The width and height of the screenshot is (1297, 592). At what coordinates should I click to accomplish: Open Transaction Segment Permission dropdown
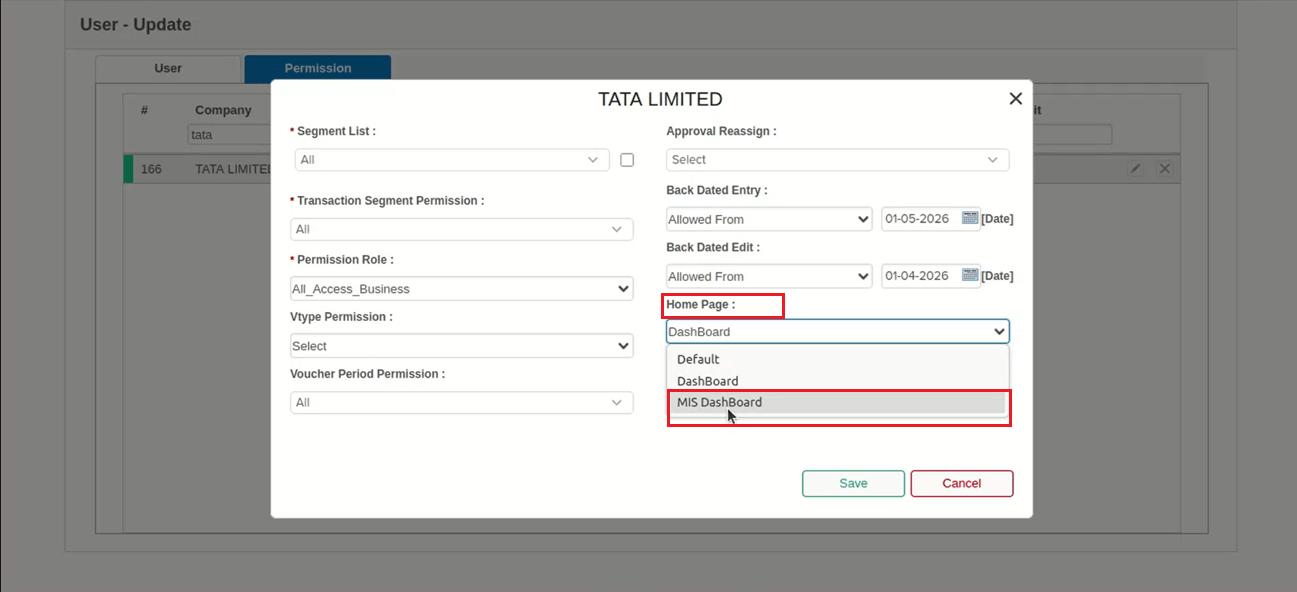(462, 229)
